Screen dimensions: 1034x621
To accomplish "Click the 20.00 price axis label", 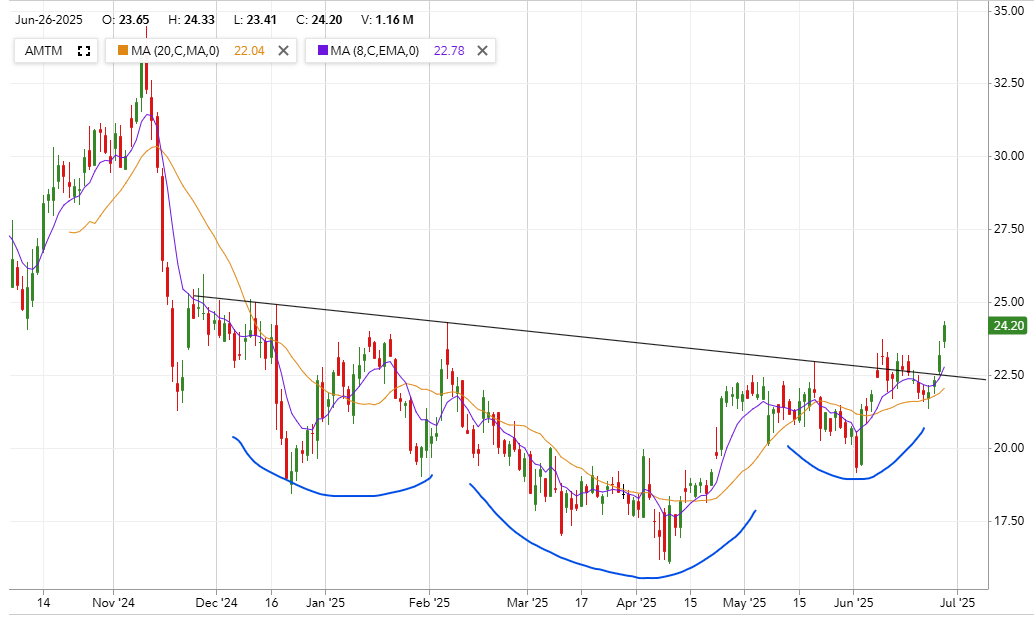I will coord(1009,448).
